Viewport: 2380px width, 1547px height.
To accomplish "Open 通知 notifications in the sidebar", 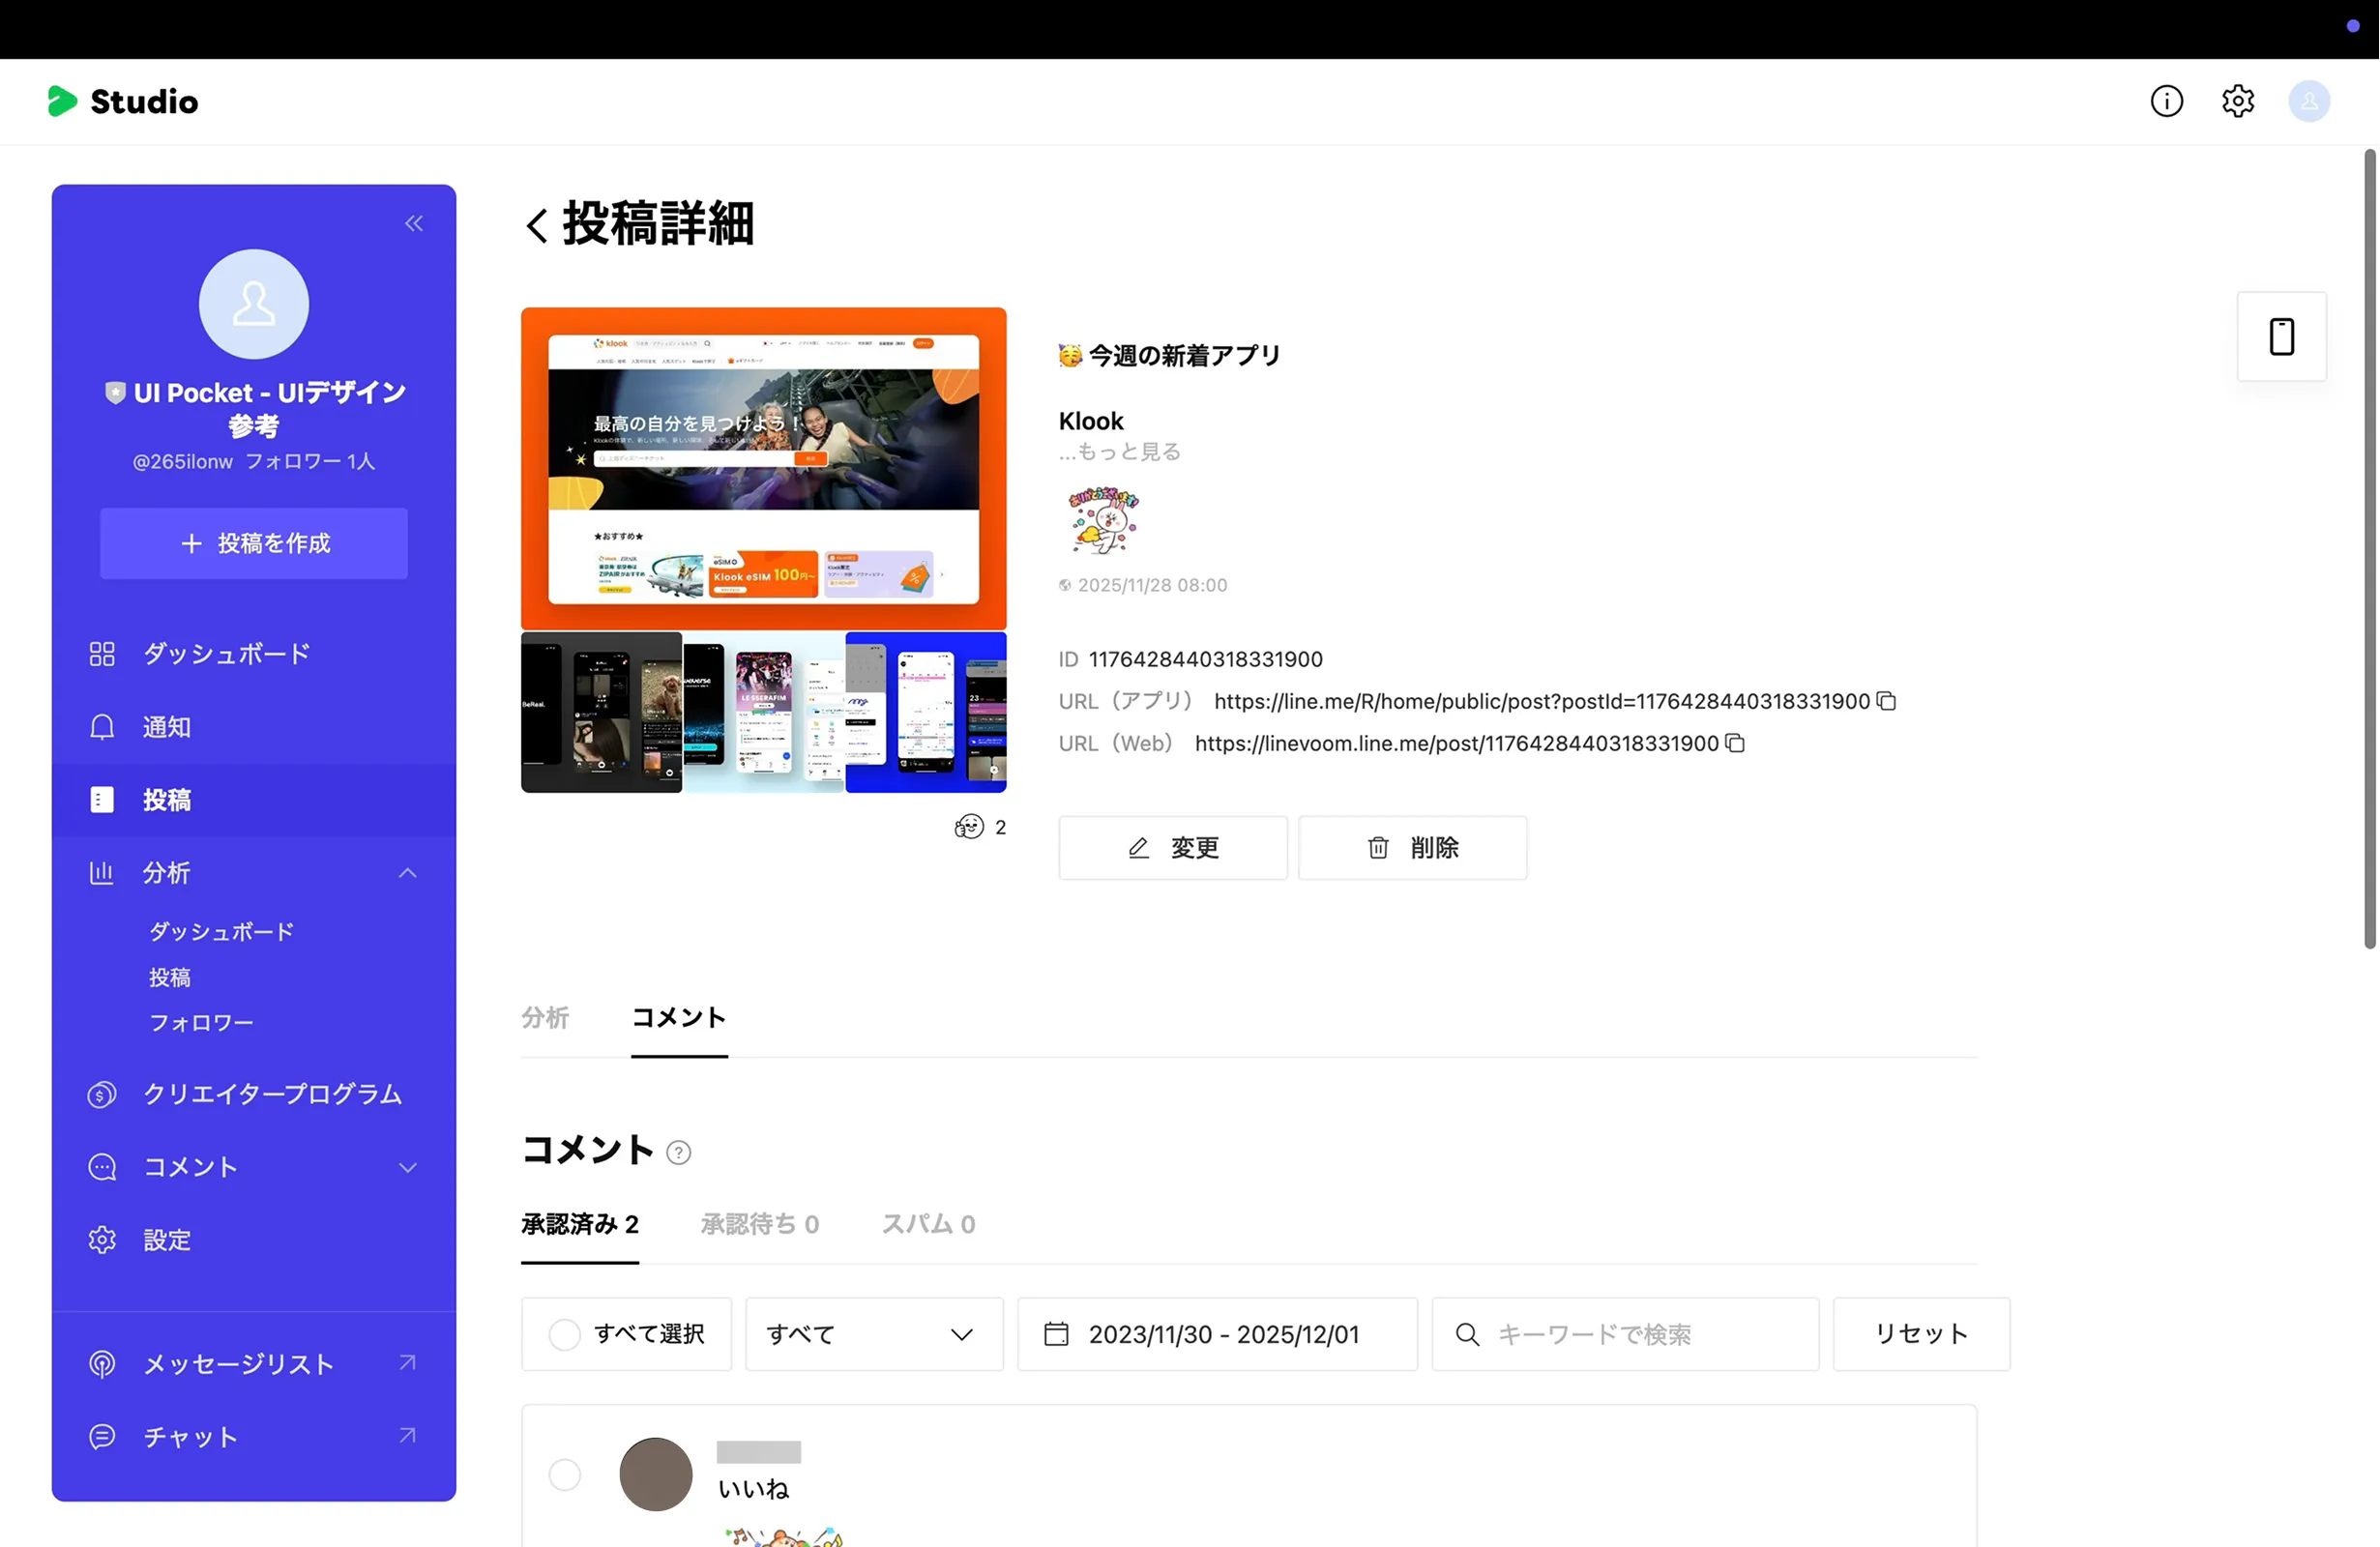I will coord(166,727).
